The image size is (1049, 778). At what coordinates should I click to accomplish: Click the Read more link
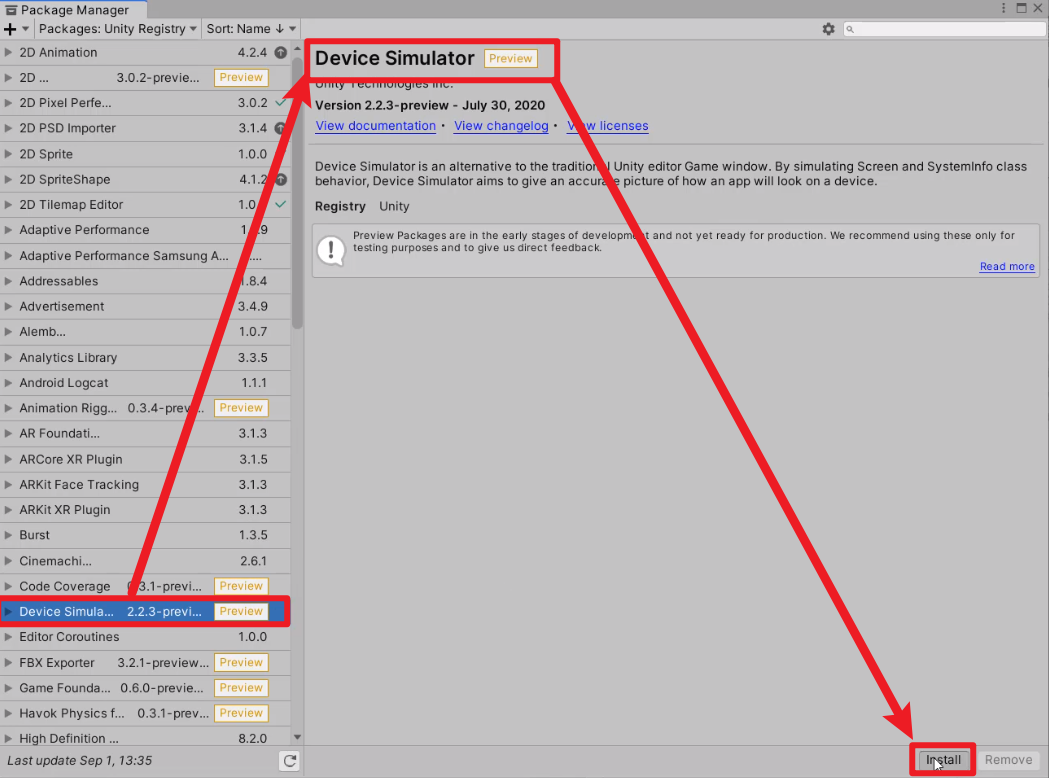[1007, 267]
